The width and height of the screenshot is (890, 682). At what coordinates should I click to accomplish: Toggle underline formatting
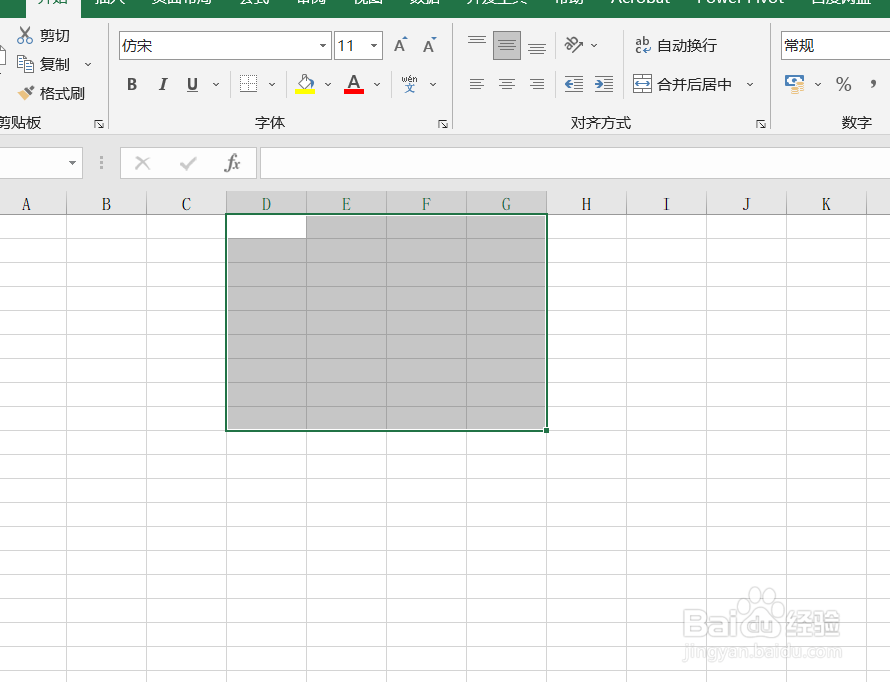[x=192, y=85]
